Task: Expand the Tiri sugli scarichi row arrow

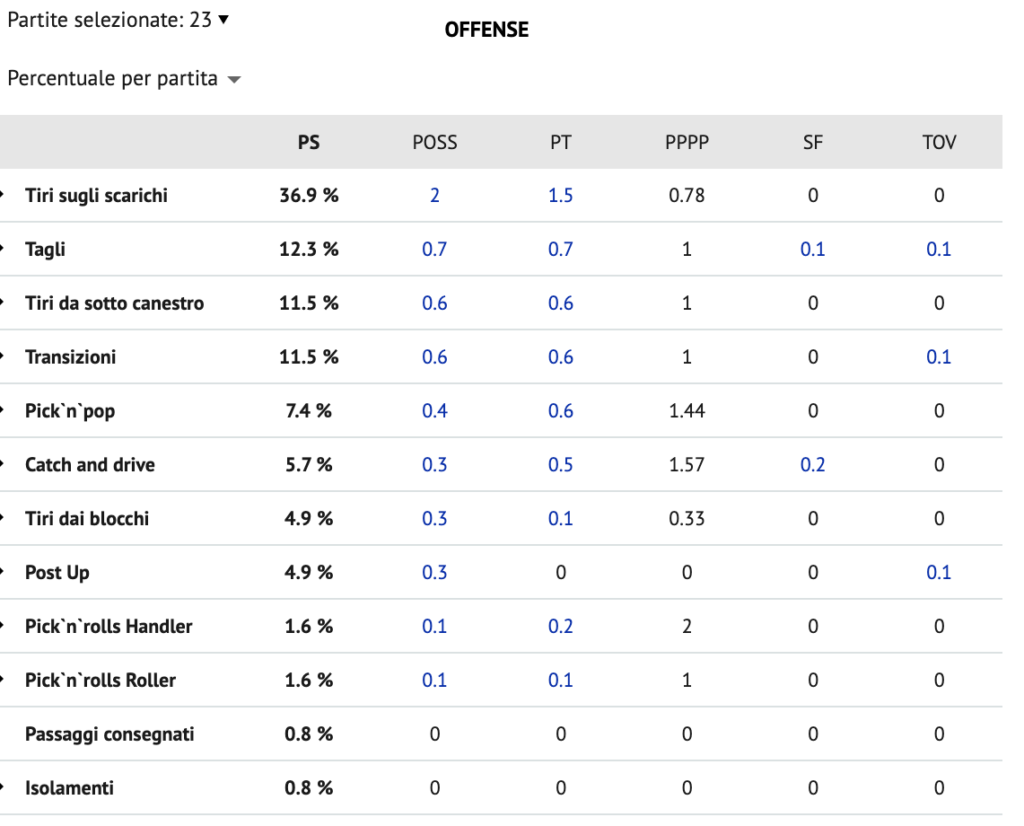Action: coord(3,195)
